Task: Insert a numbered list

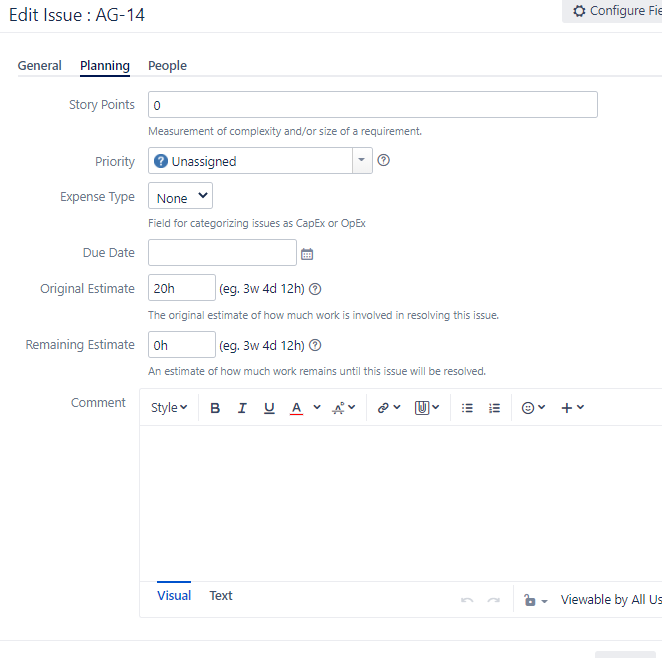Action: [x=494, y=408]
